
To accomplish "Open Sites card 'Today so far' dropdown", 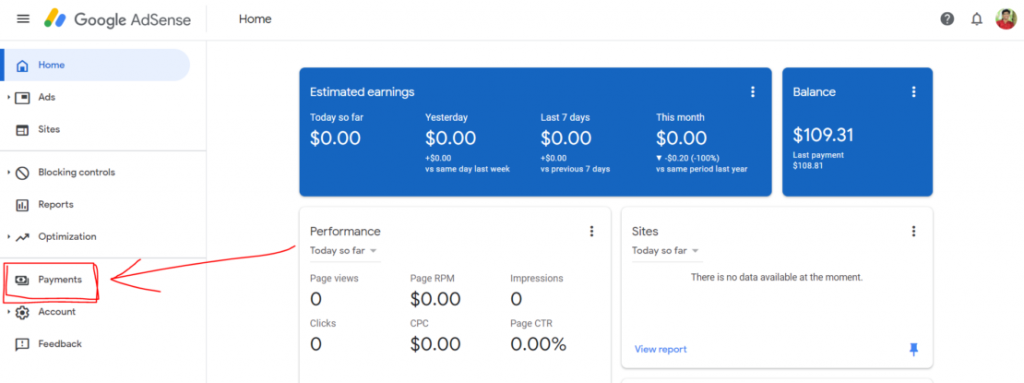I will click(665, 251).
